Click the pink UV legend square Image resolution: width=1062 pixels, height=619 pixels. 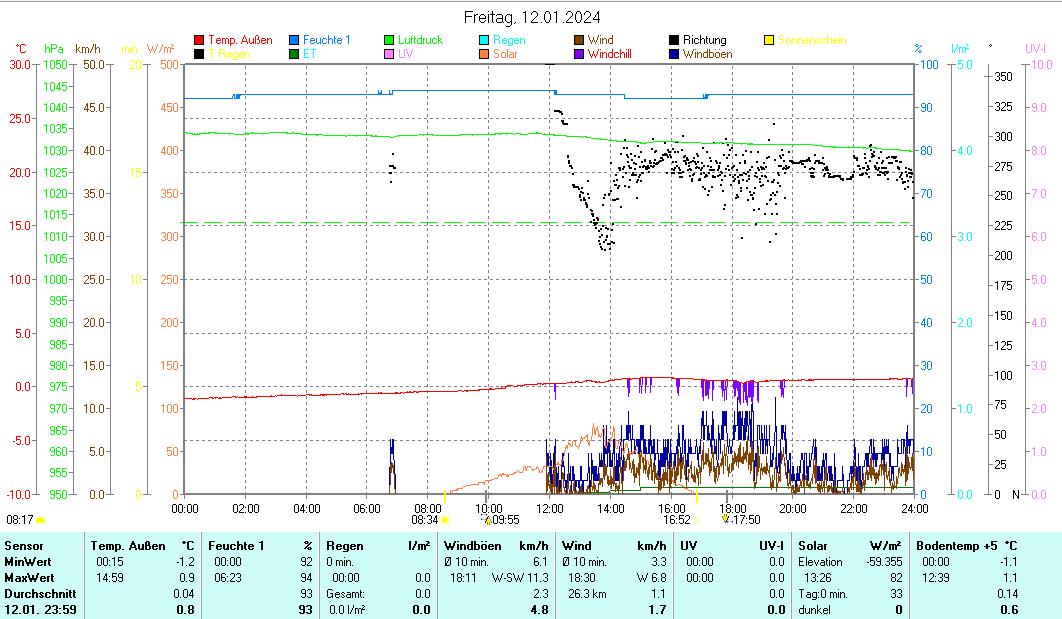389,54
